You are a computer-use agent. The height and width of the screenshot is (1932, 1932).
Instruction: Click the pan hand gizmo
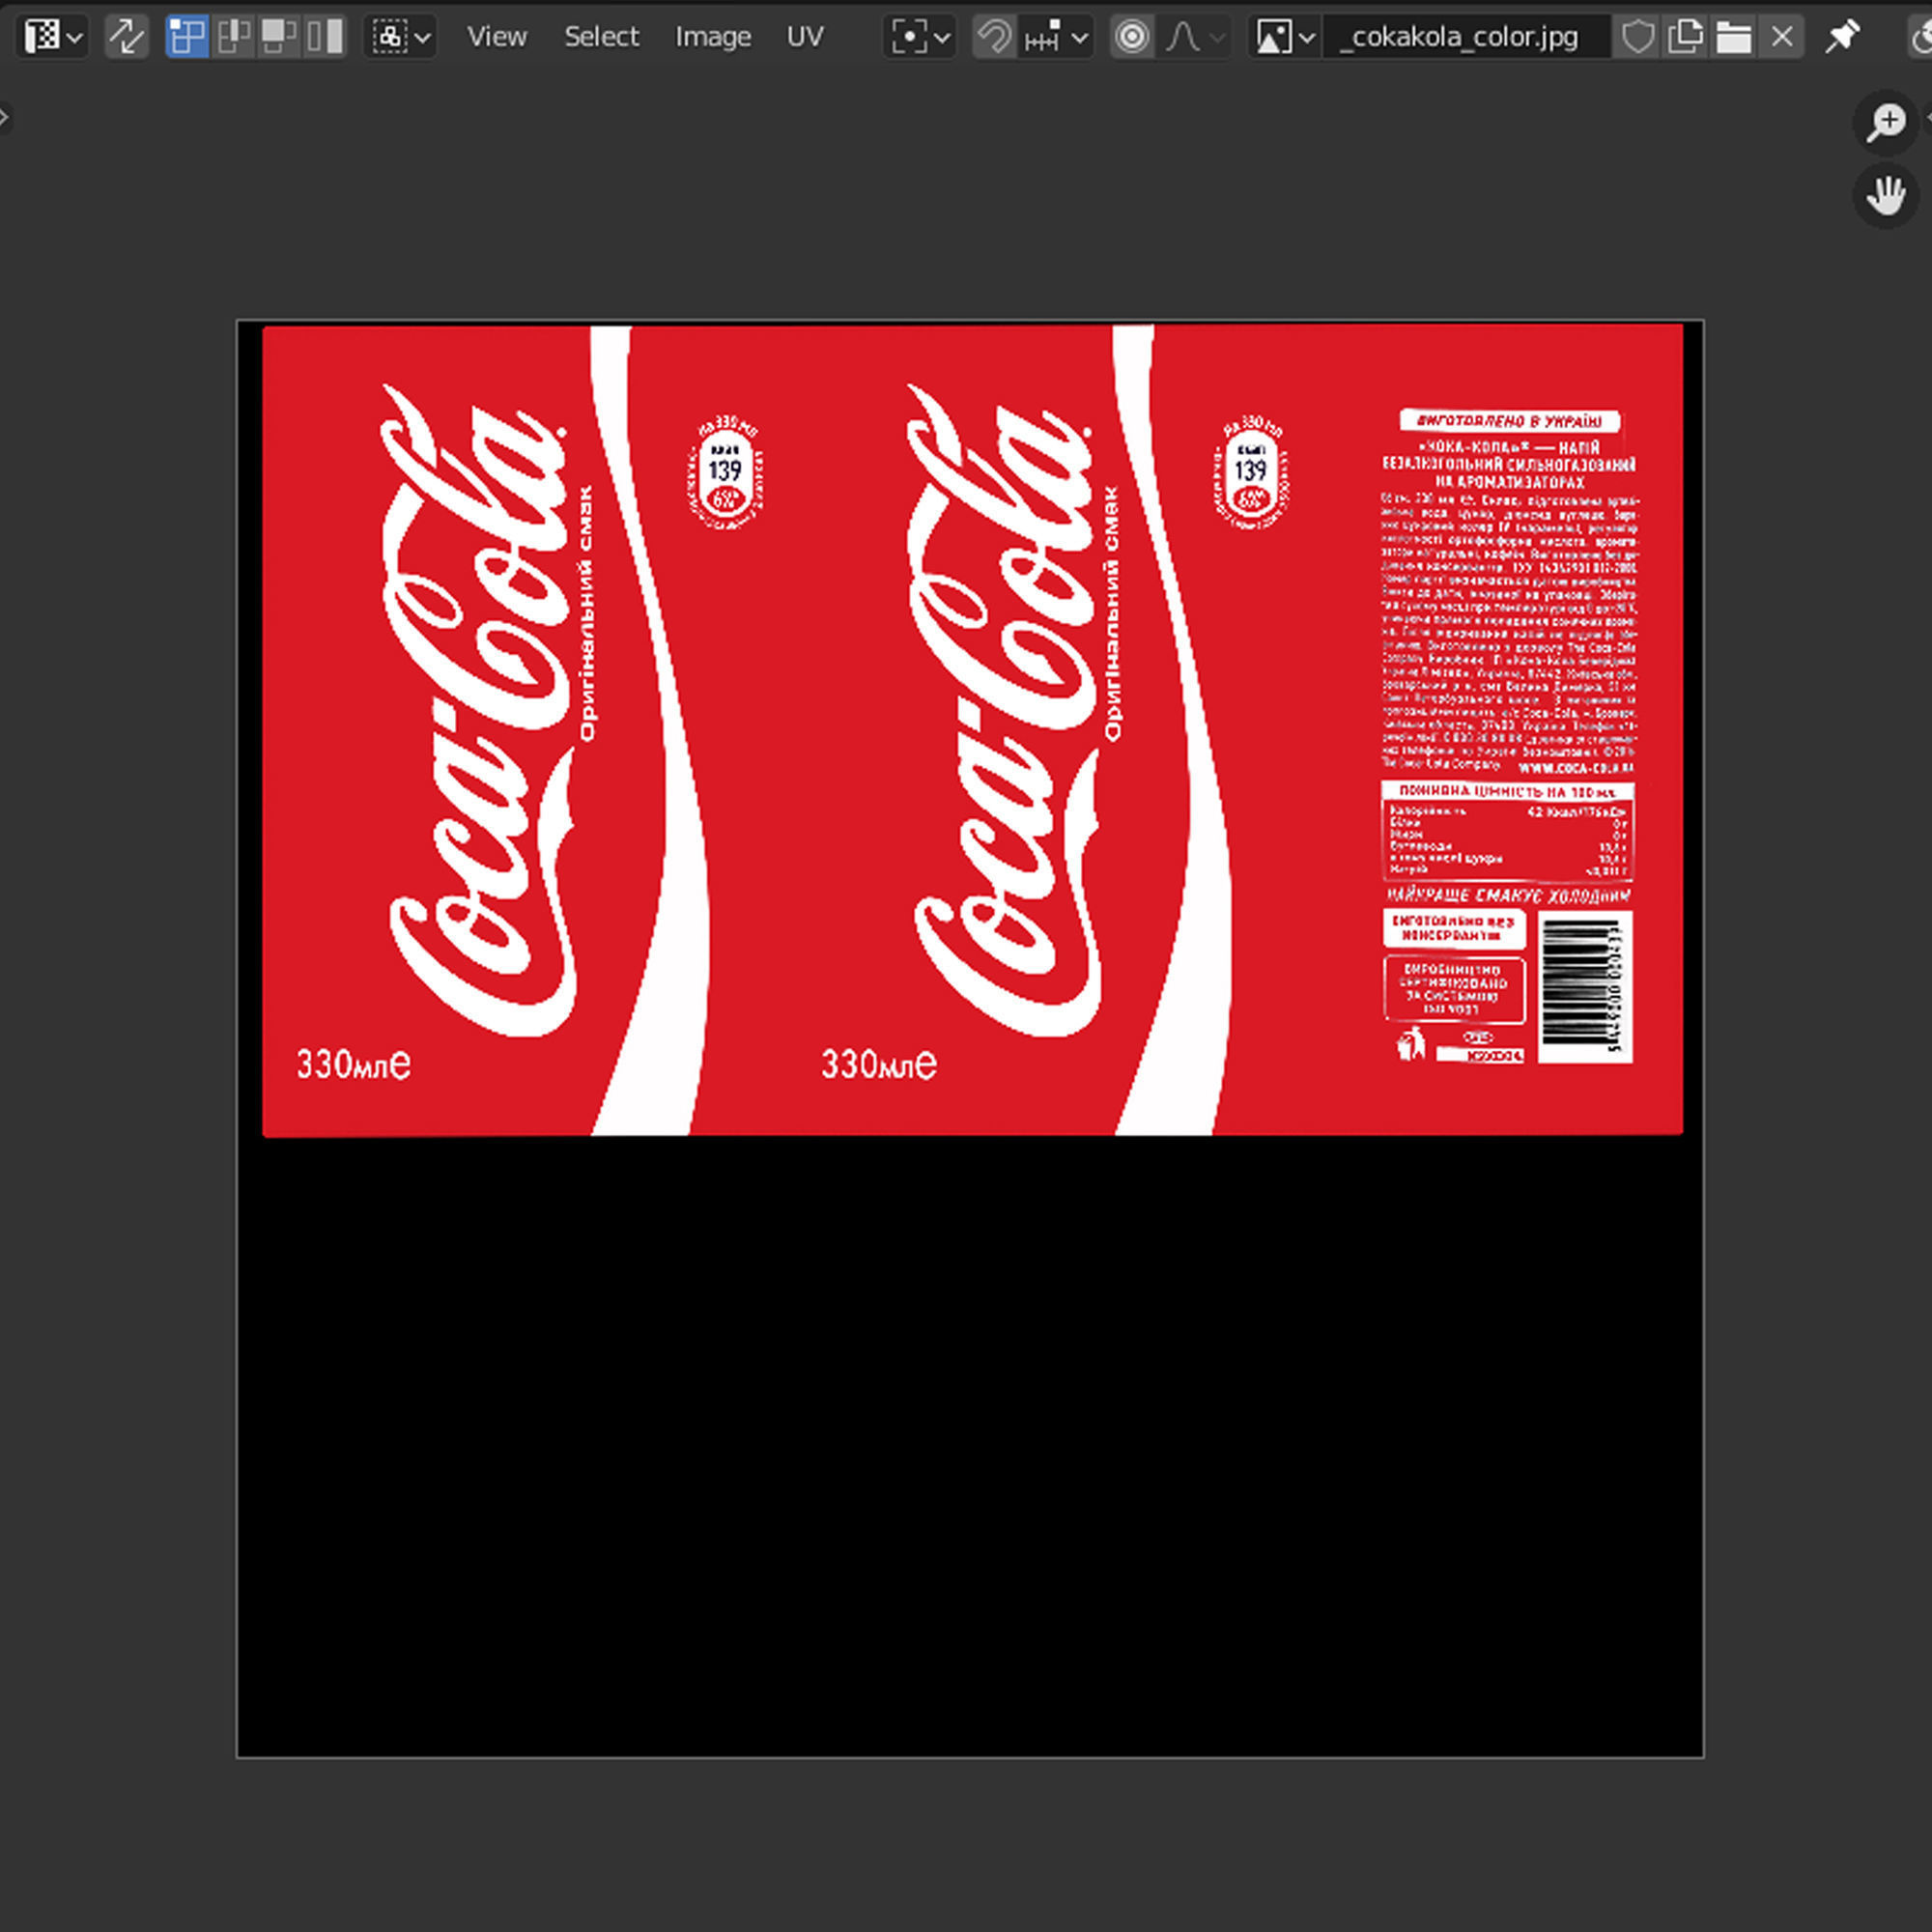[x=1886, y=195]
